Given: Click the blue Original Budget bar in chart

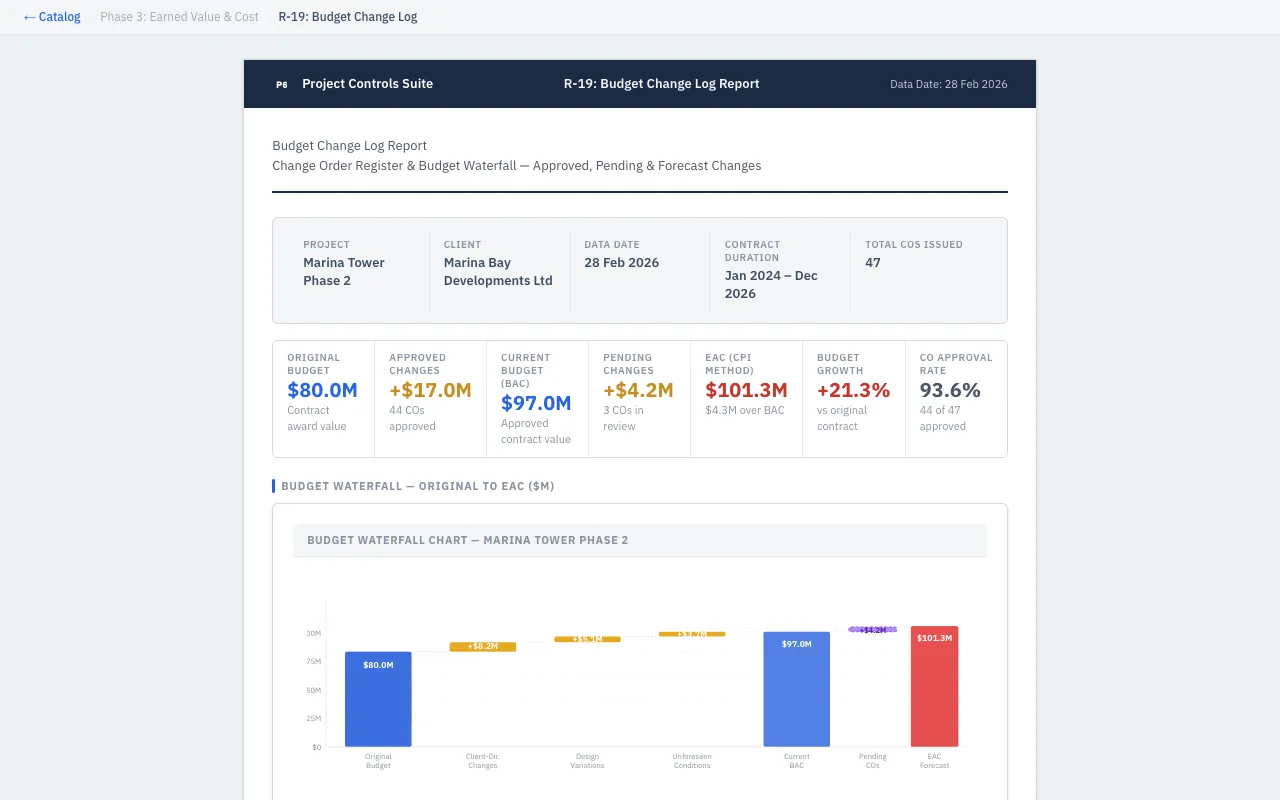Looking at the screenshot, I should coord(378,700).
